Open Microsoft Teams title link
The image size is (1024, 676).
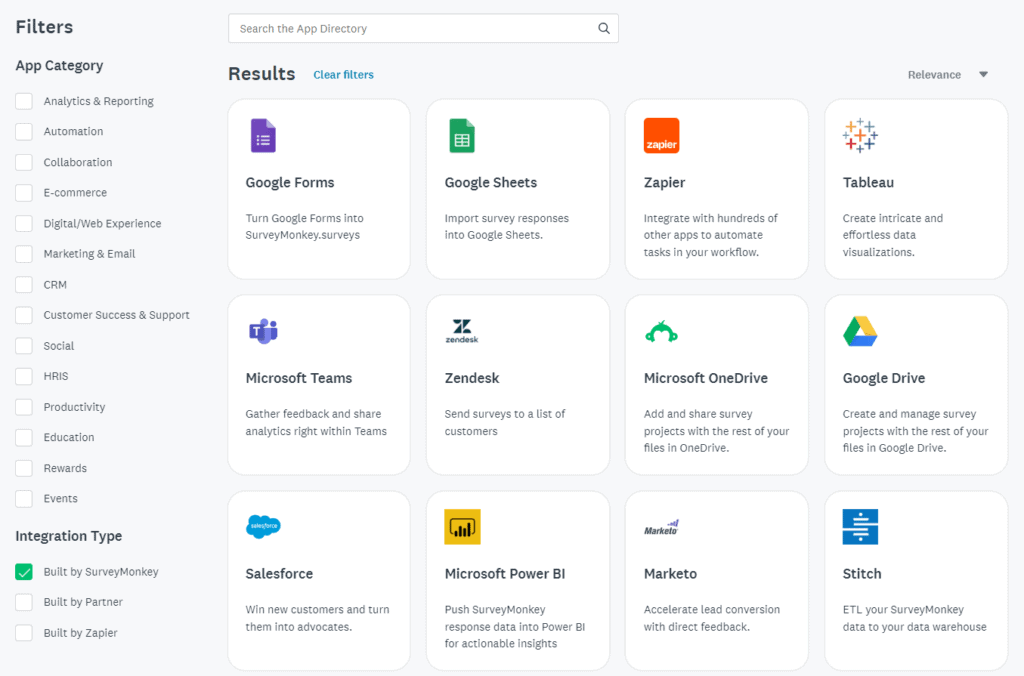(298, 378)
